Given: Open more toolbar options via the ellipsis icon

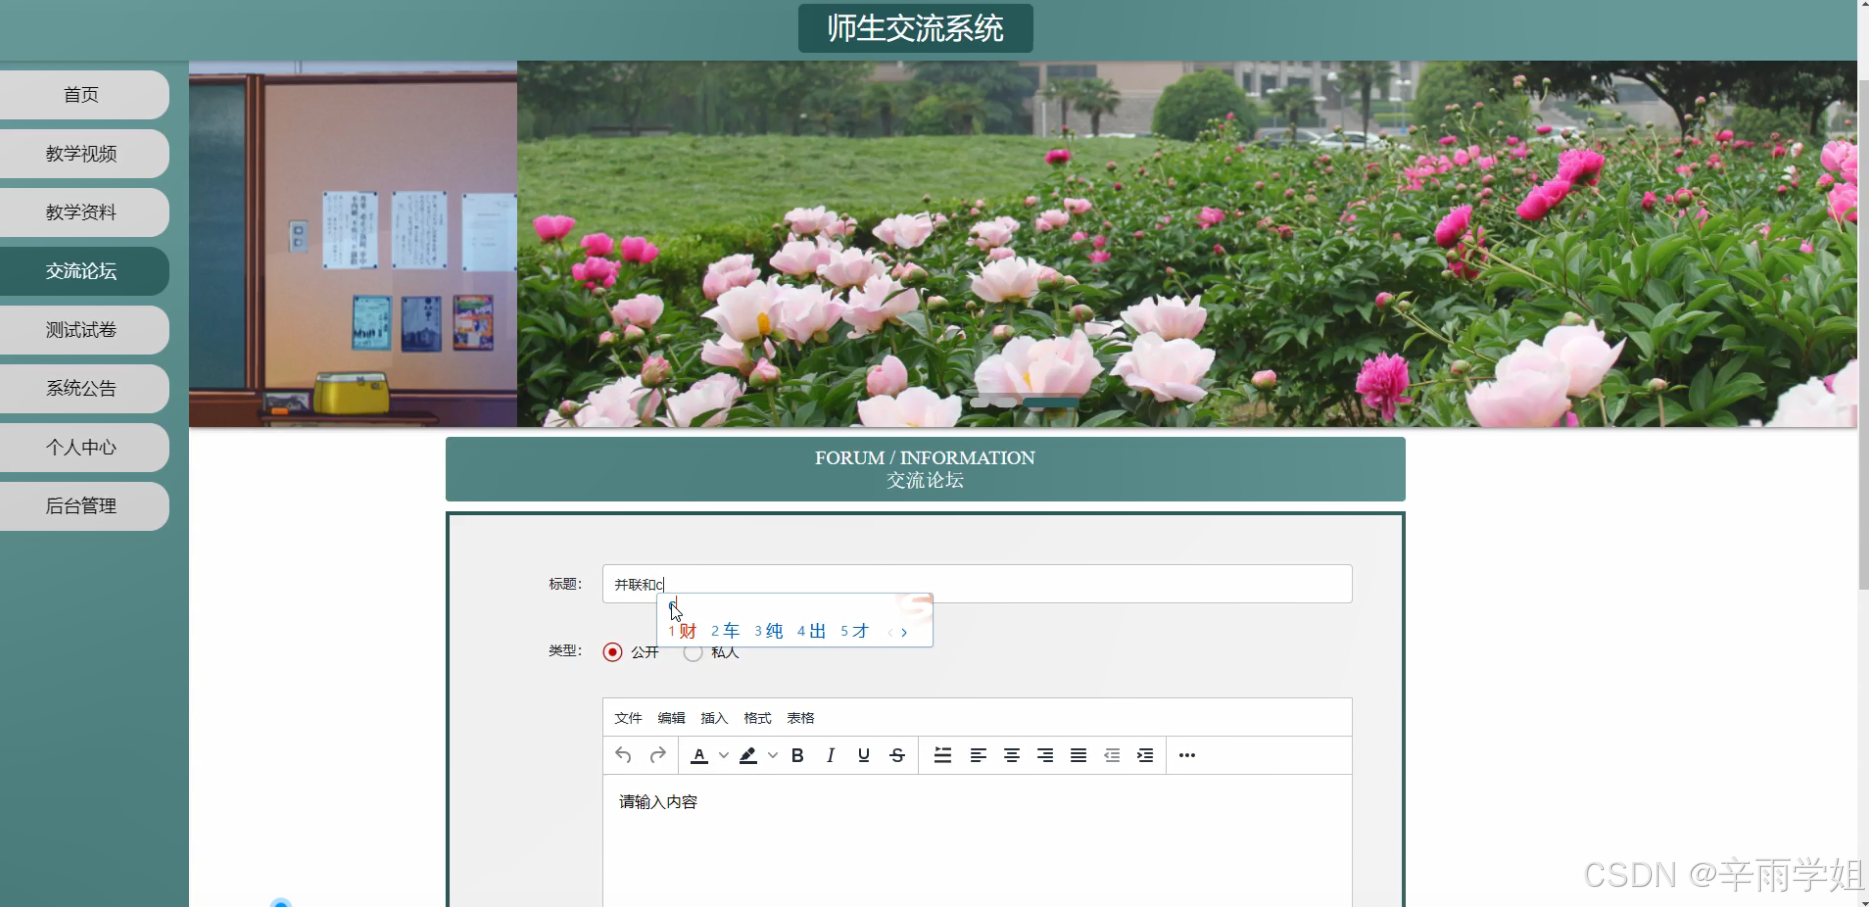Looking at the screenshot, I should [1187, 755].
